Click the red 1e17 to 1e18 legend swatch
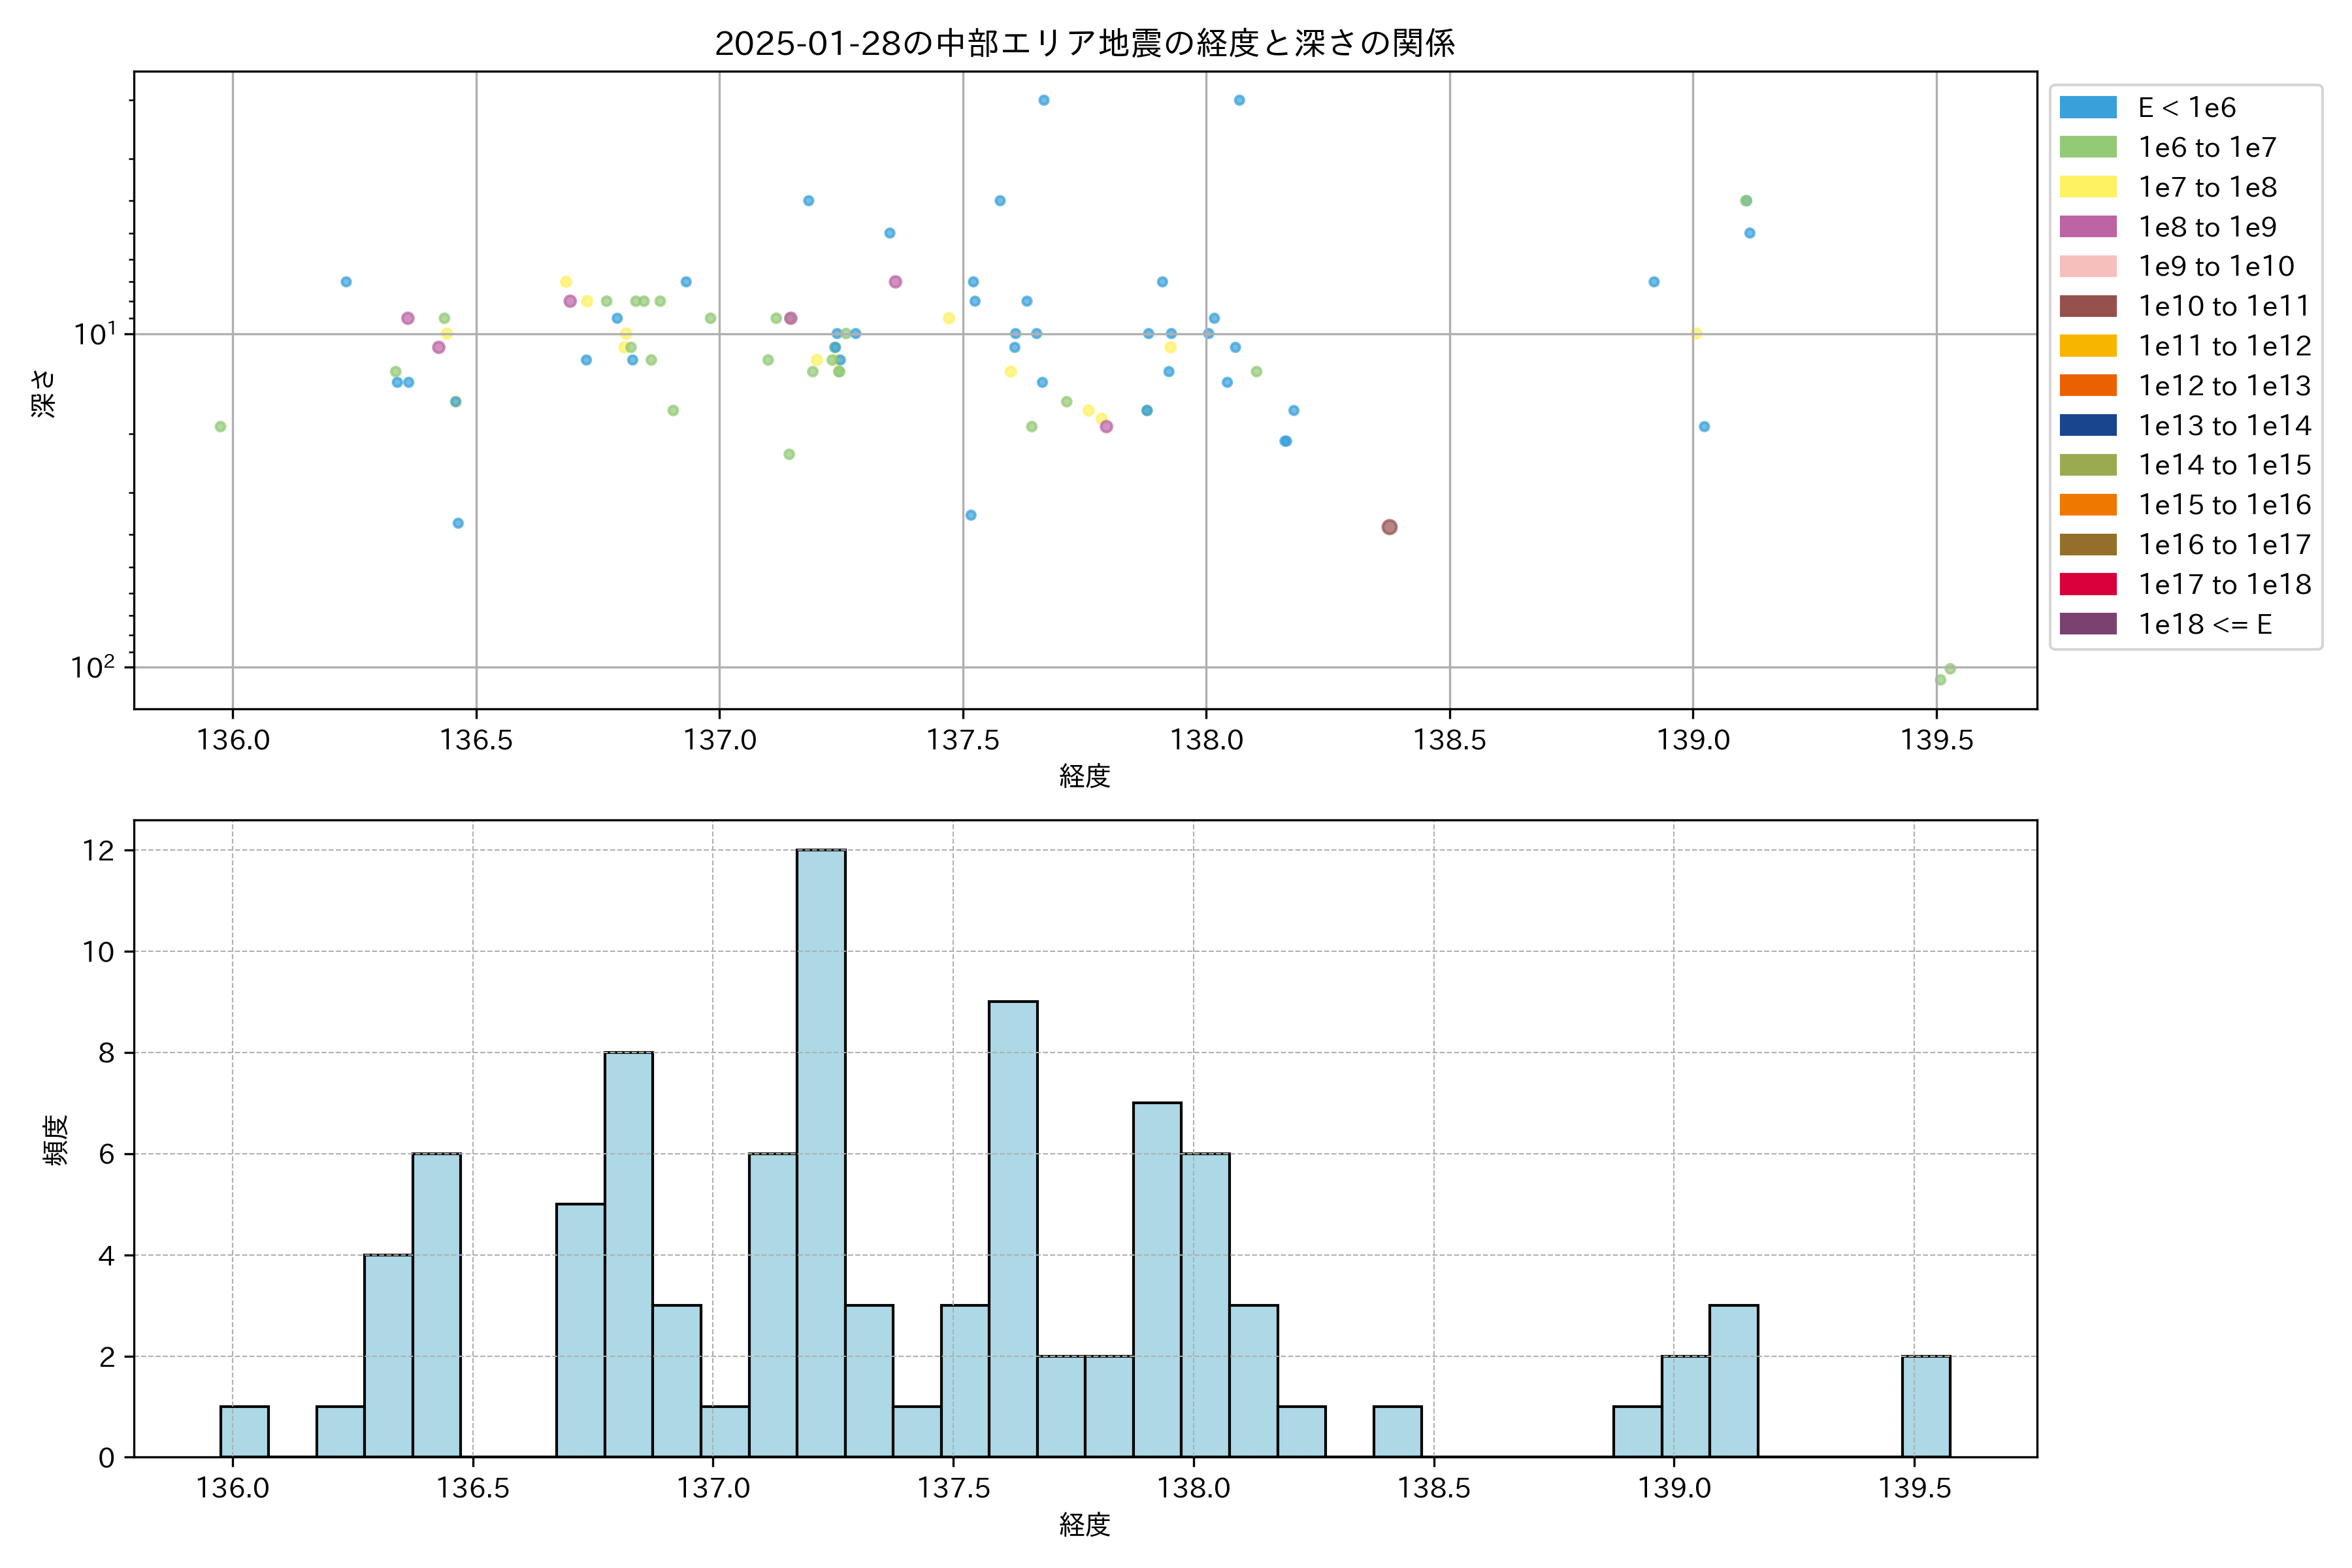 [2087, 584]
